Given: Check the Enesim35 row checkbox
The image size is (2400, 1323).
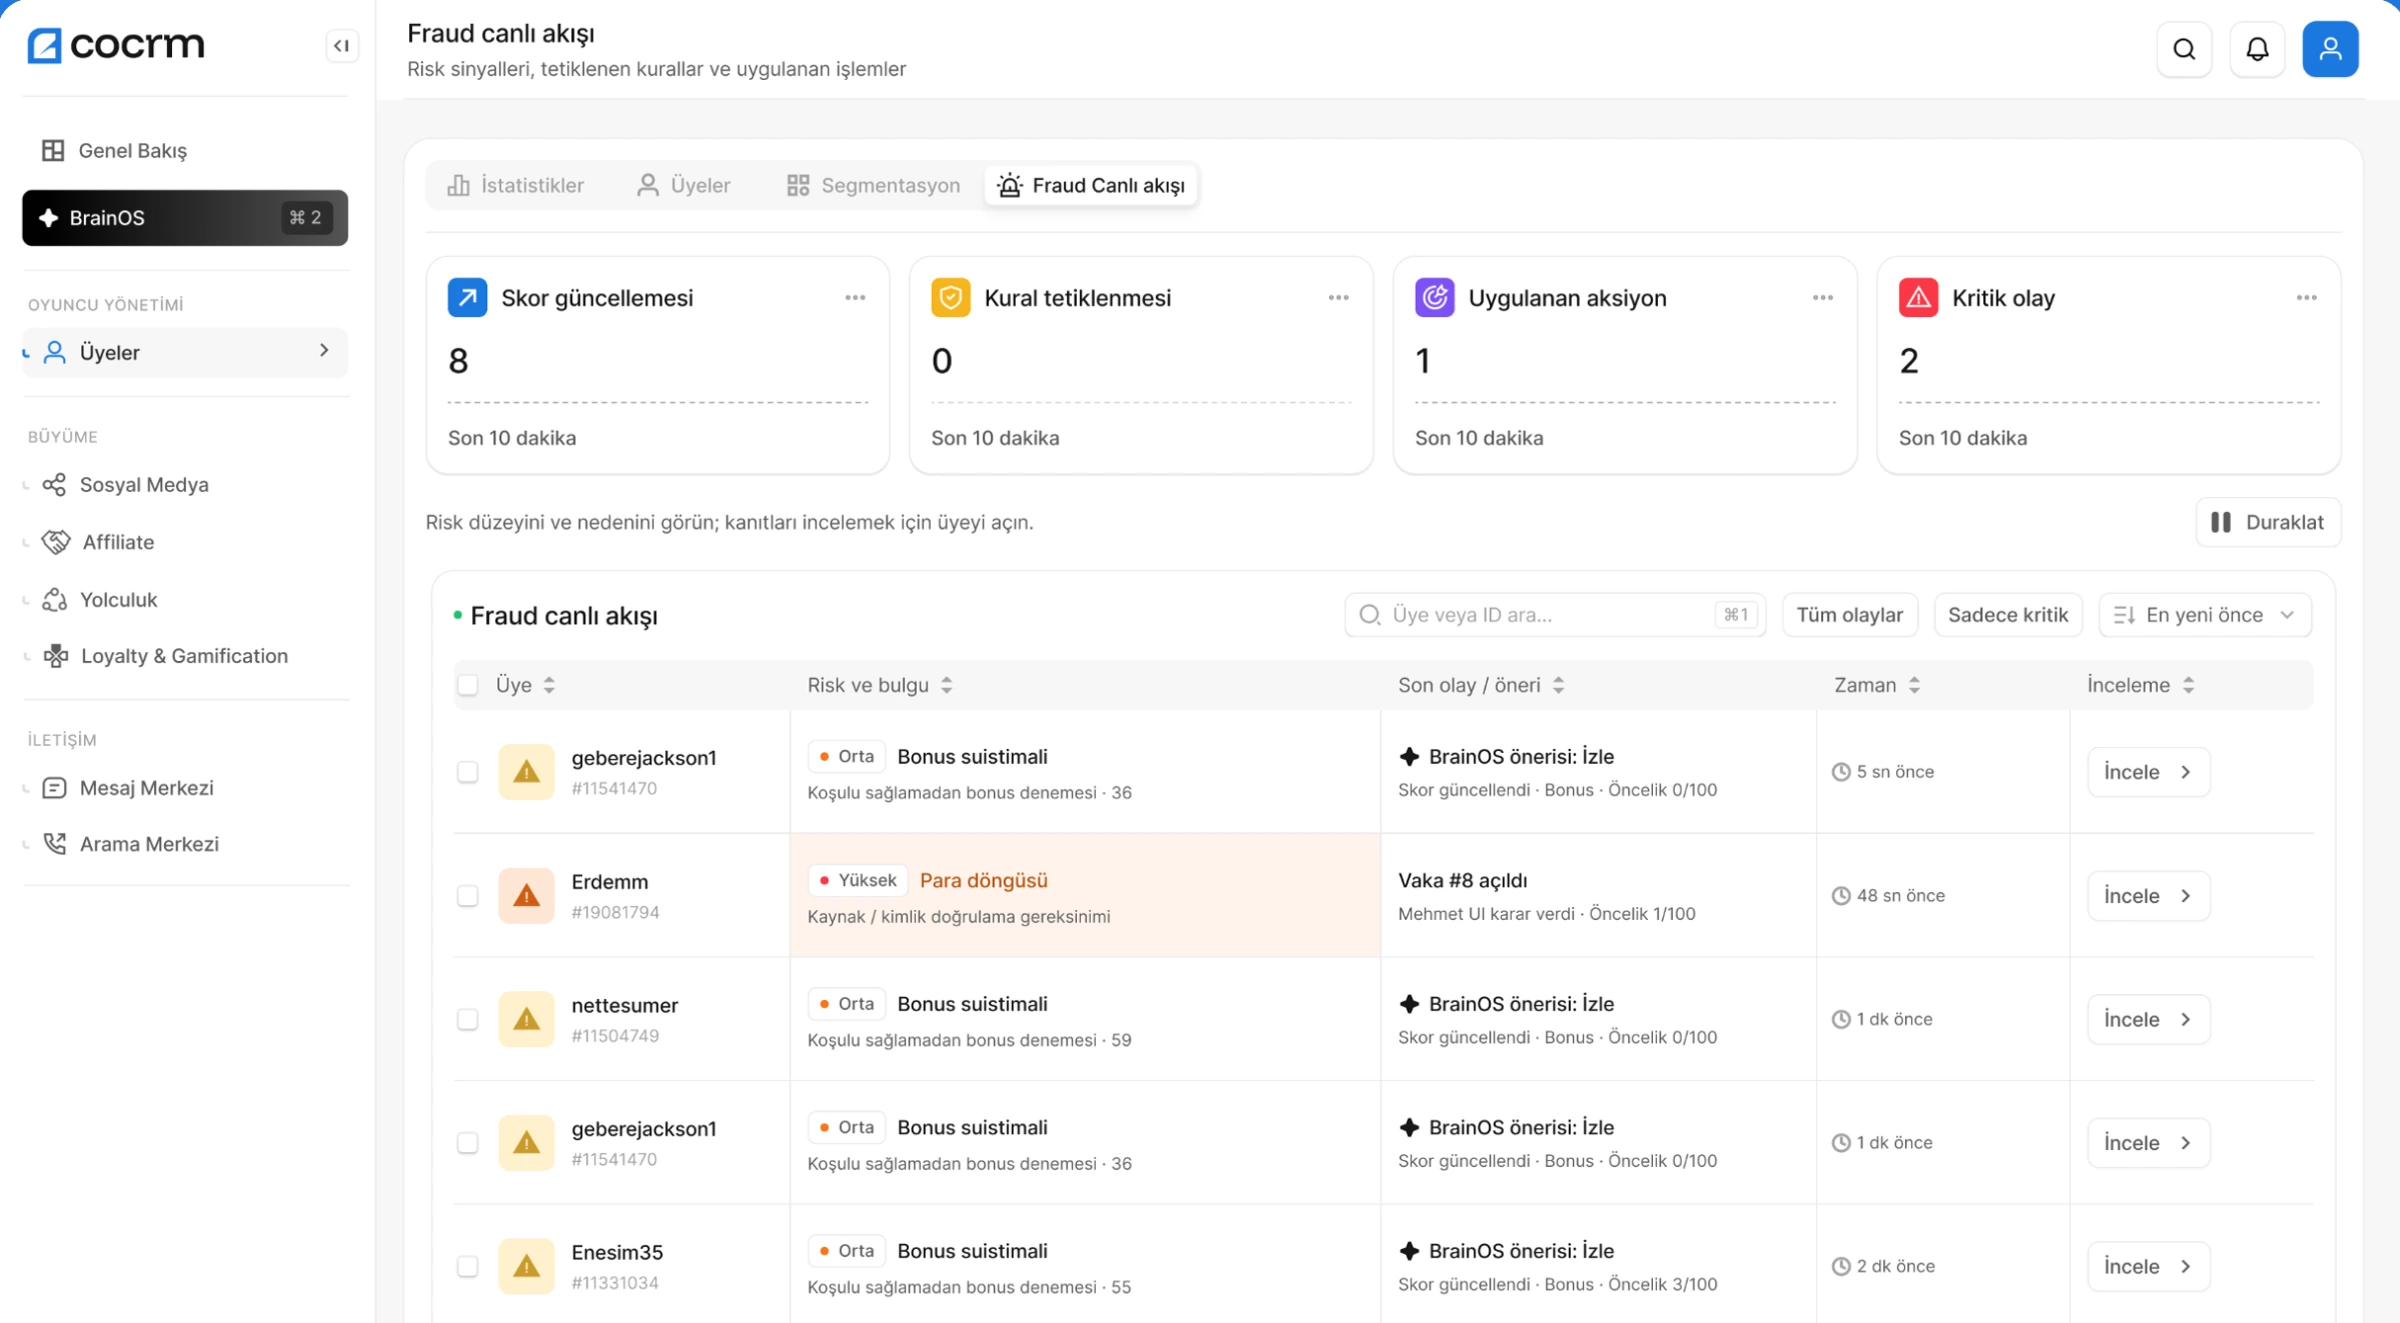Looking at the screenshot, I should pos(468,1266).
